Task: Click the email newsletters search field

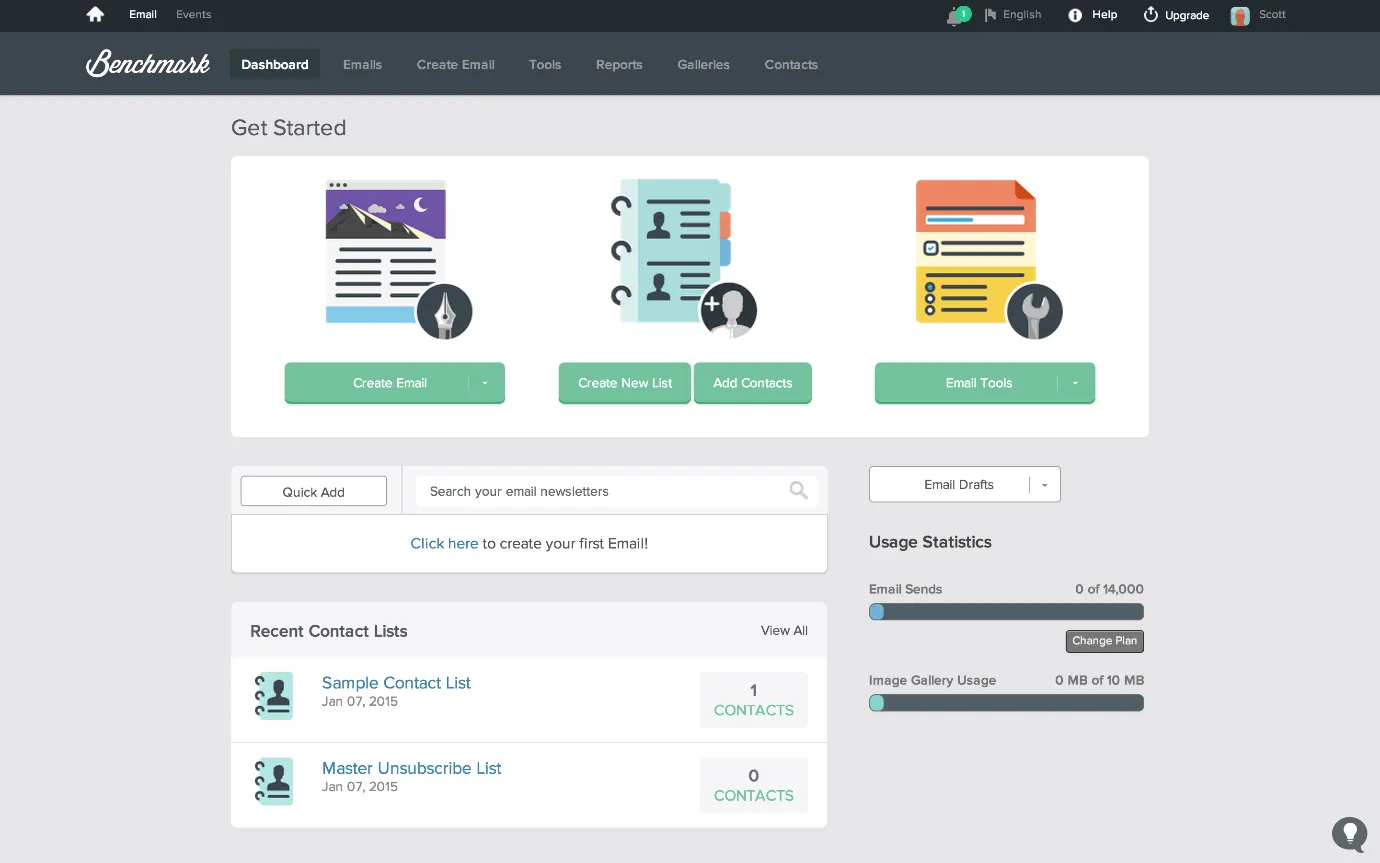Action: click(600, 491)
